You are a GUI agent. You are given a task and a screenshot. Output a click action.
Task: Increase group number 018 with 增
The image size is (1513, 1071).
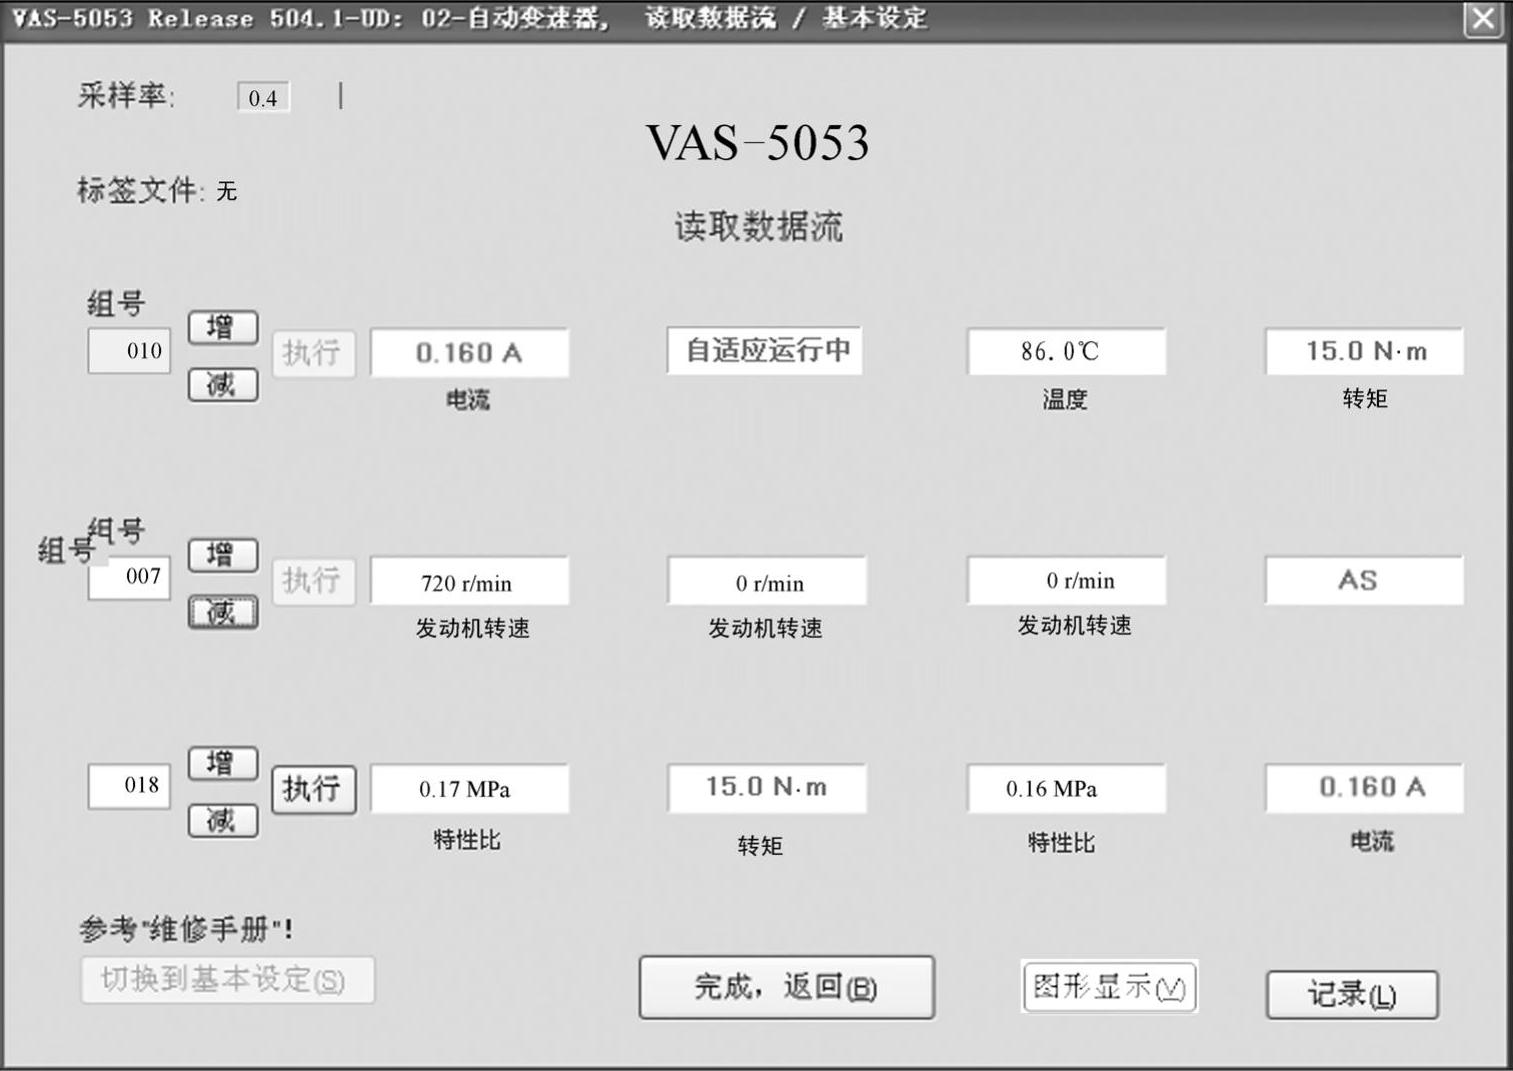223,763
